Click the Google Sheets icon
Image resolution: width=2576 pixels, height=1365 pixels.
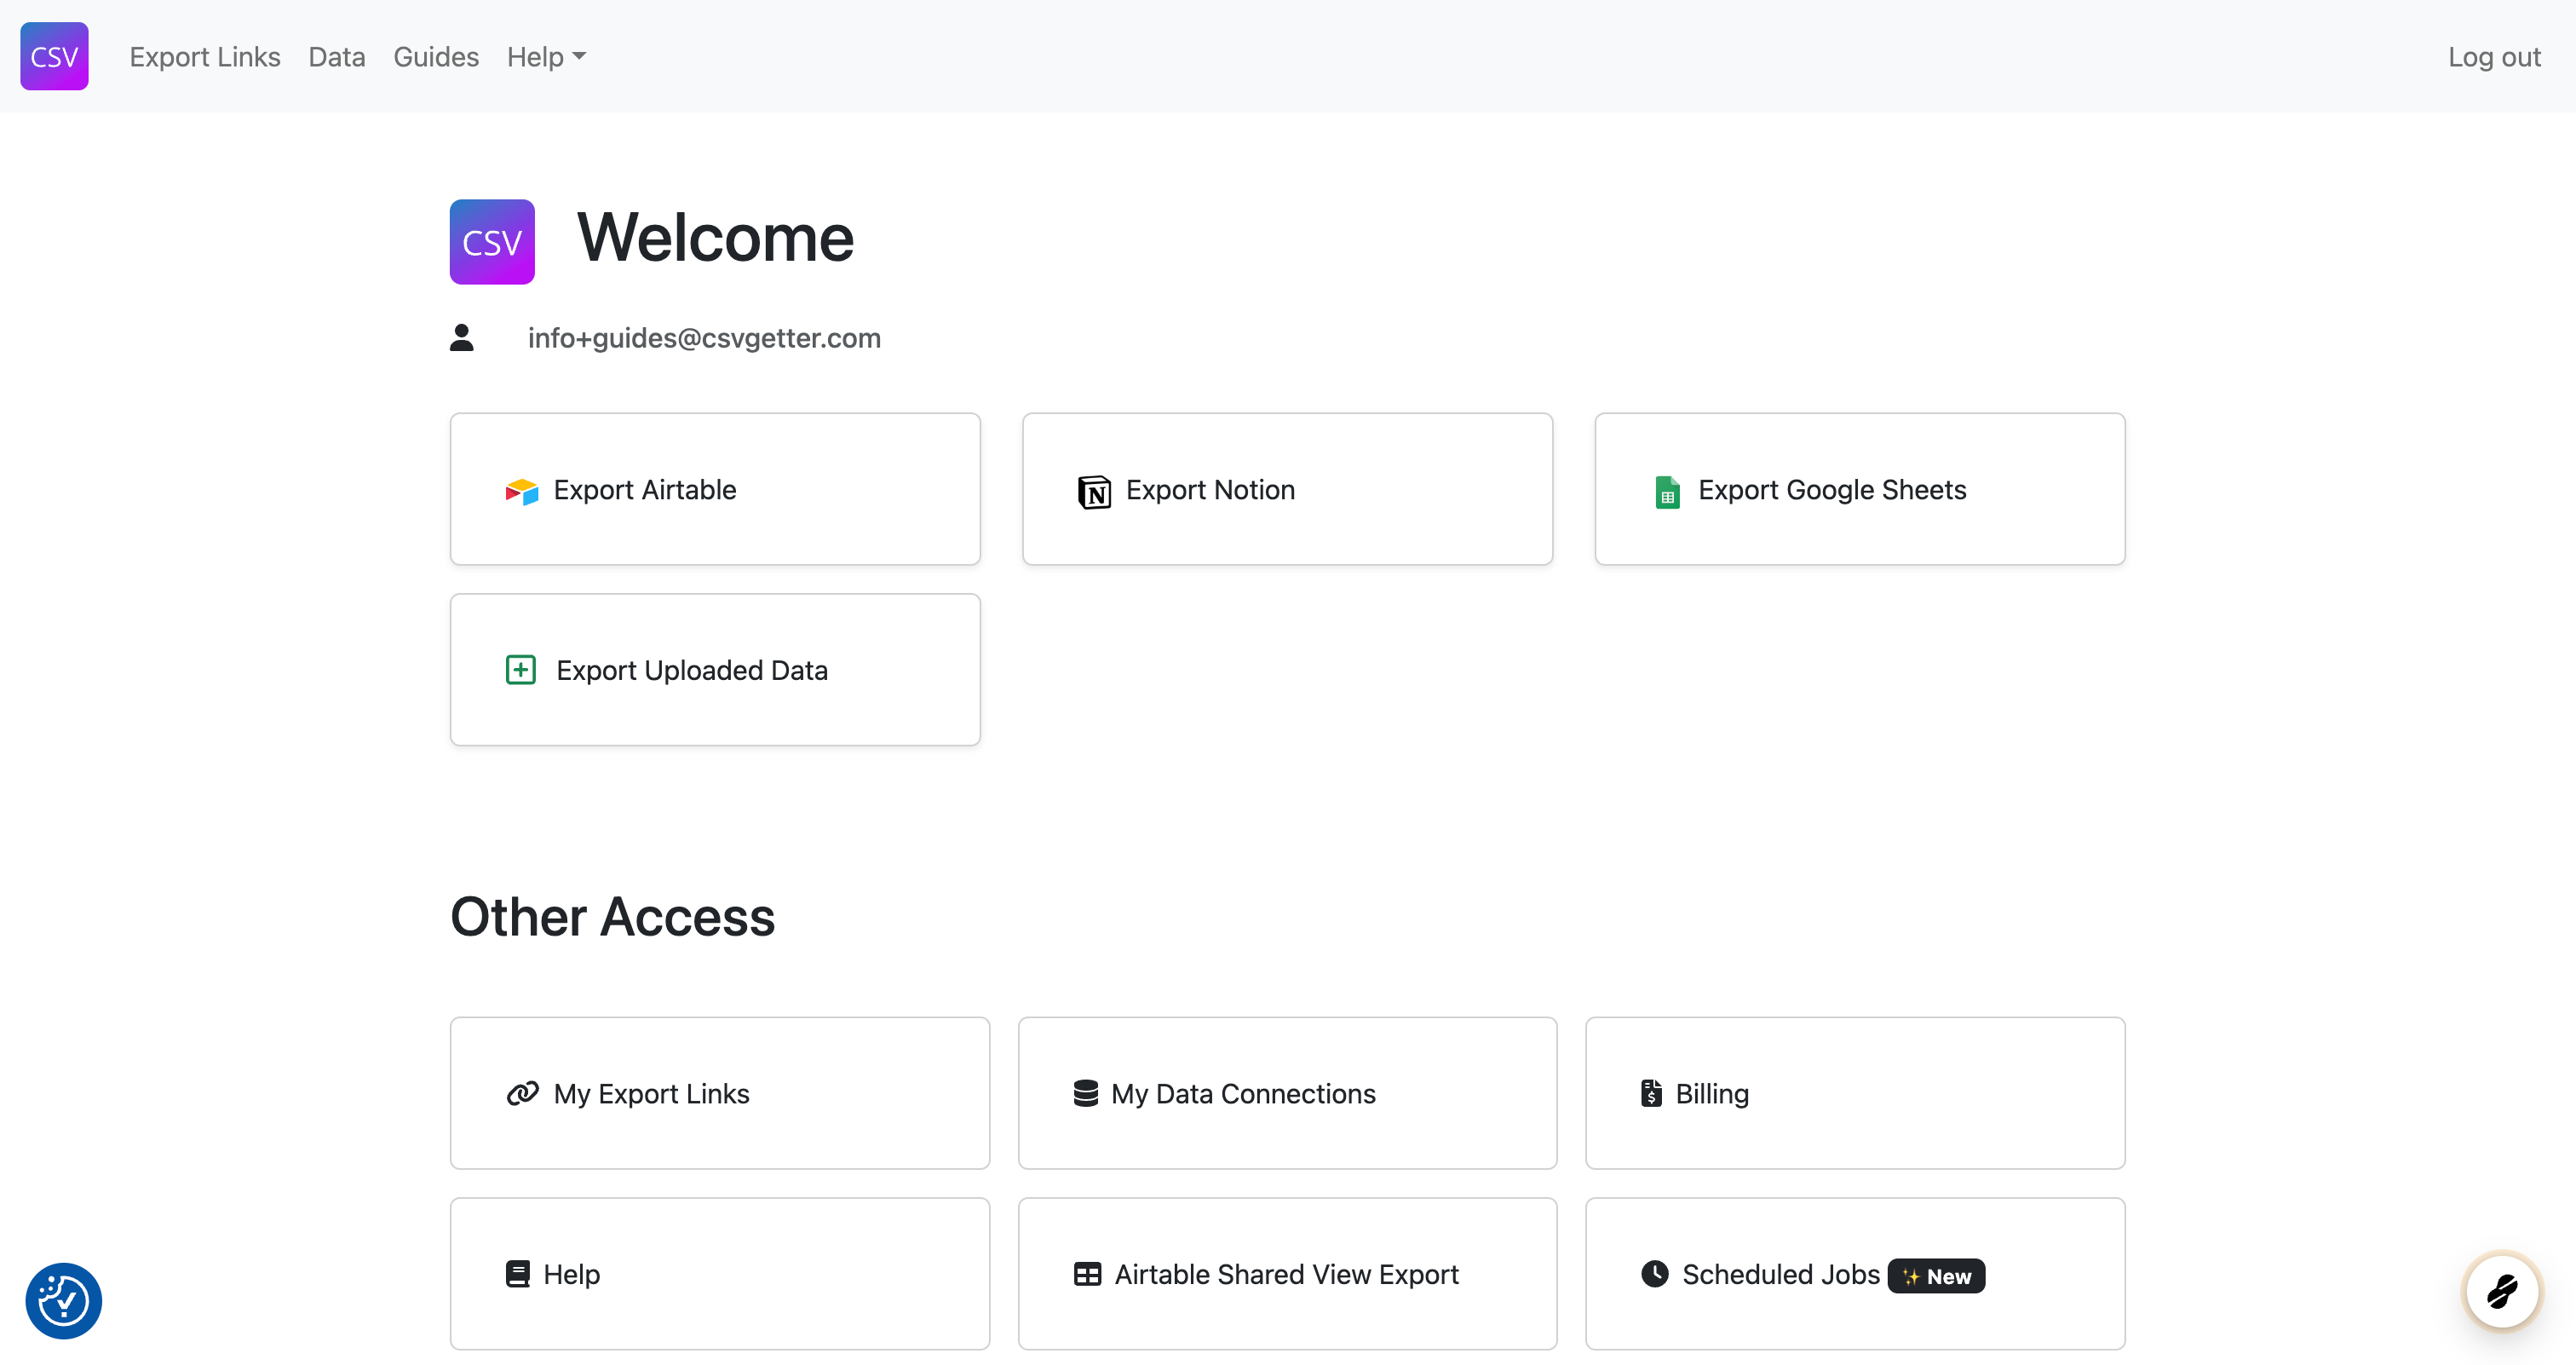click(1667, 491)
